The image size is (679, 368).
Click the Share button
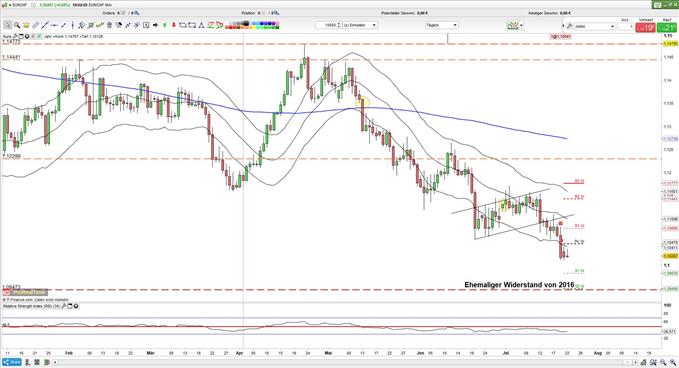12,362
